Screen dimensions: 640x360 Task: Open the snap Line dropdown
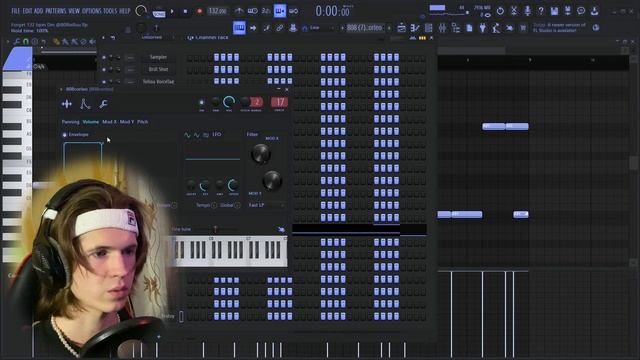tap(319, 28)
